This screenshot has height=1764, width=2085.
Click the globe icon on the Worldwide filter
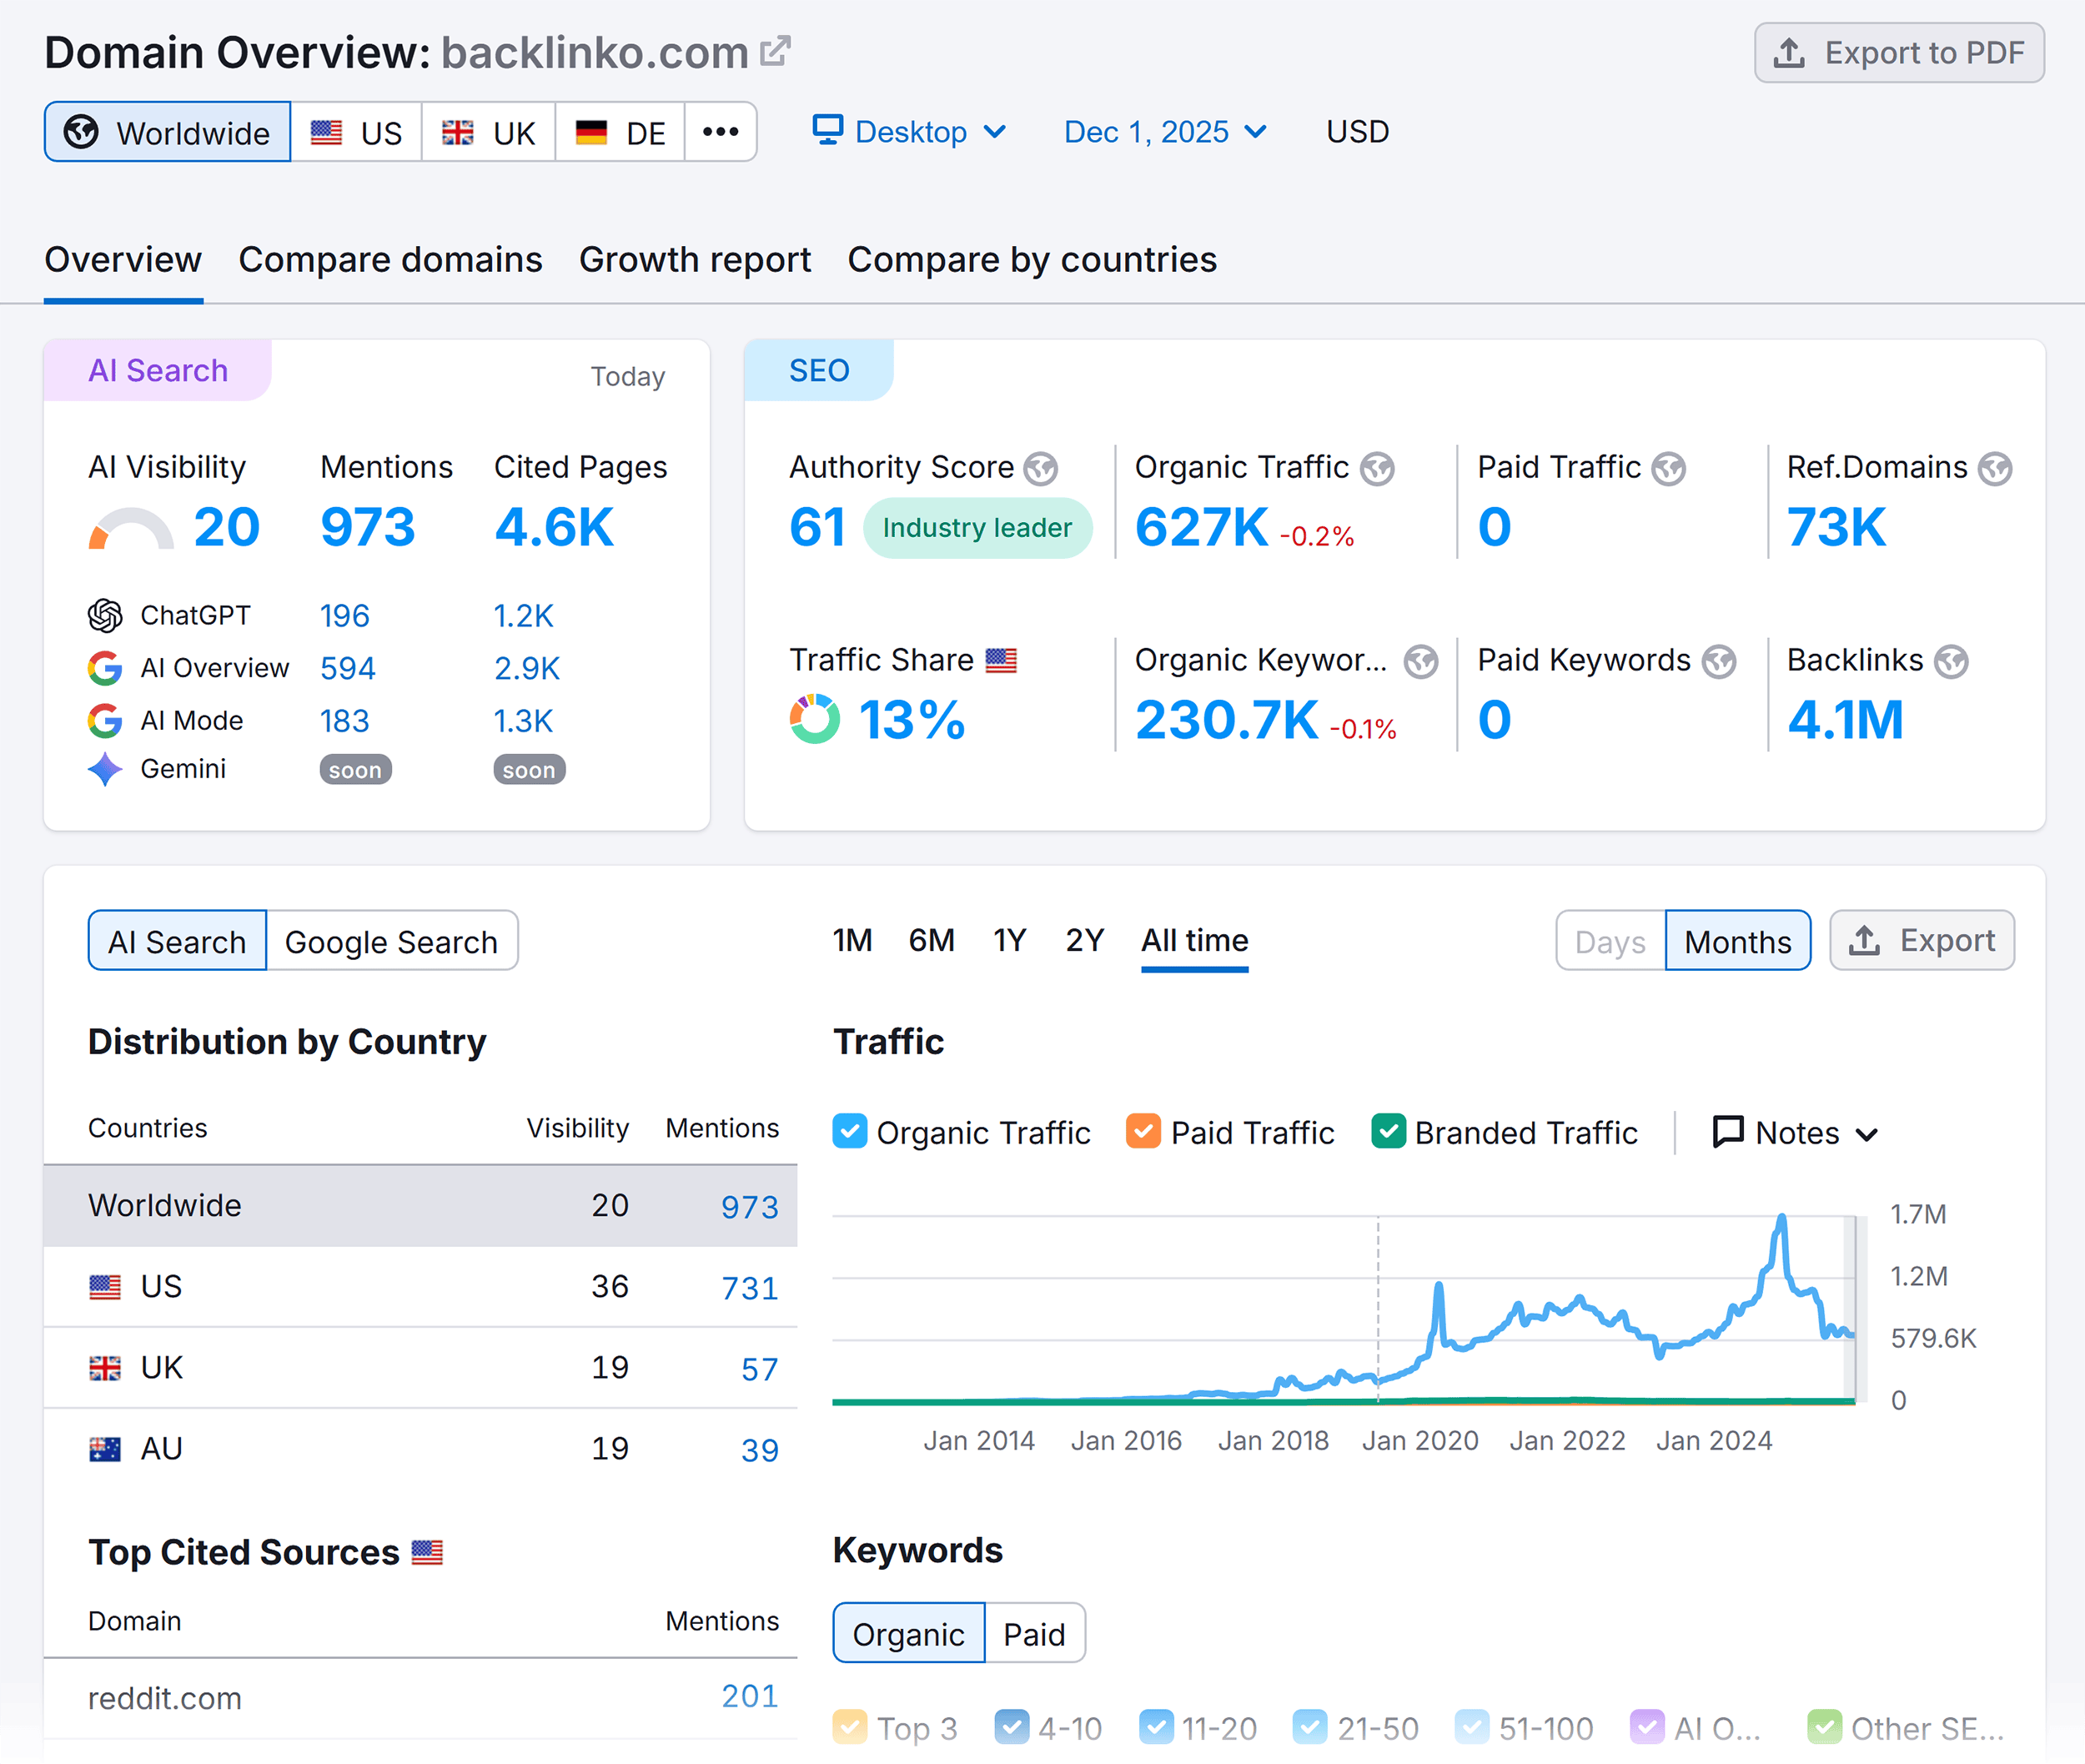(x=83, y=131)
